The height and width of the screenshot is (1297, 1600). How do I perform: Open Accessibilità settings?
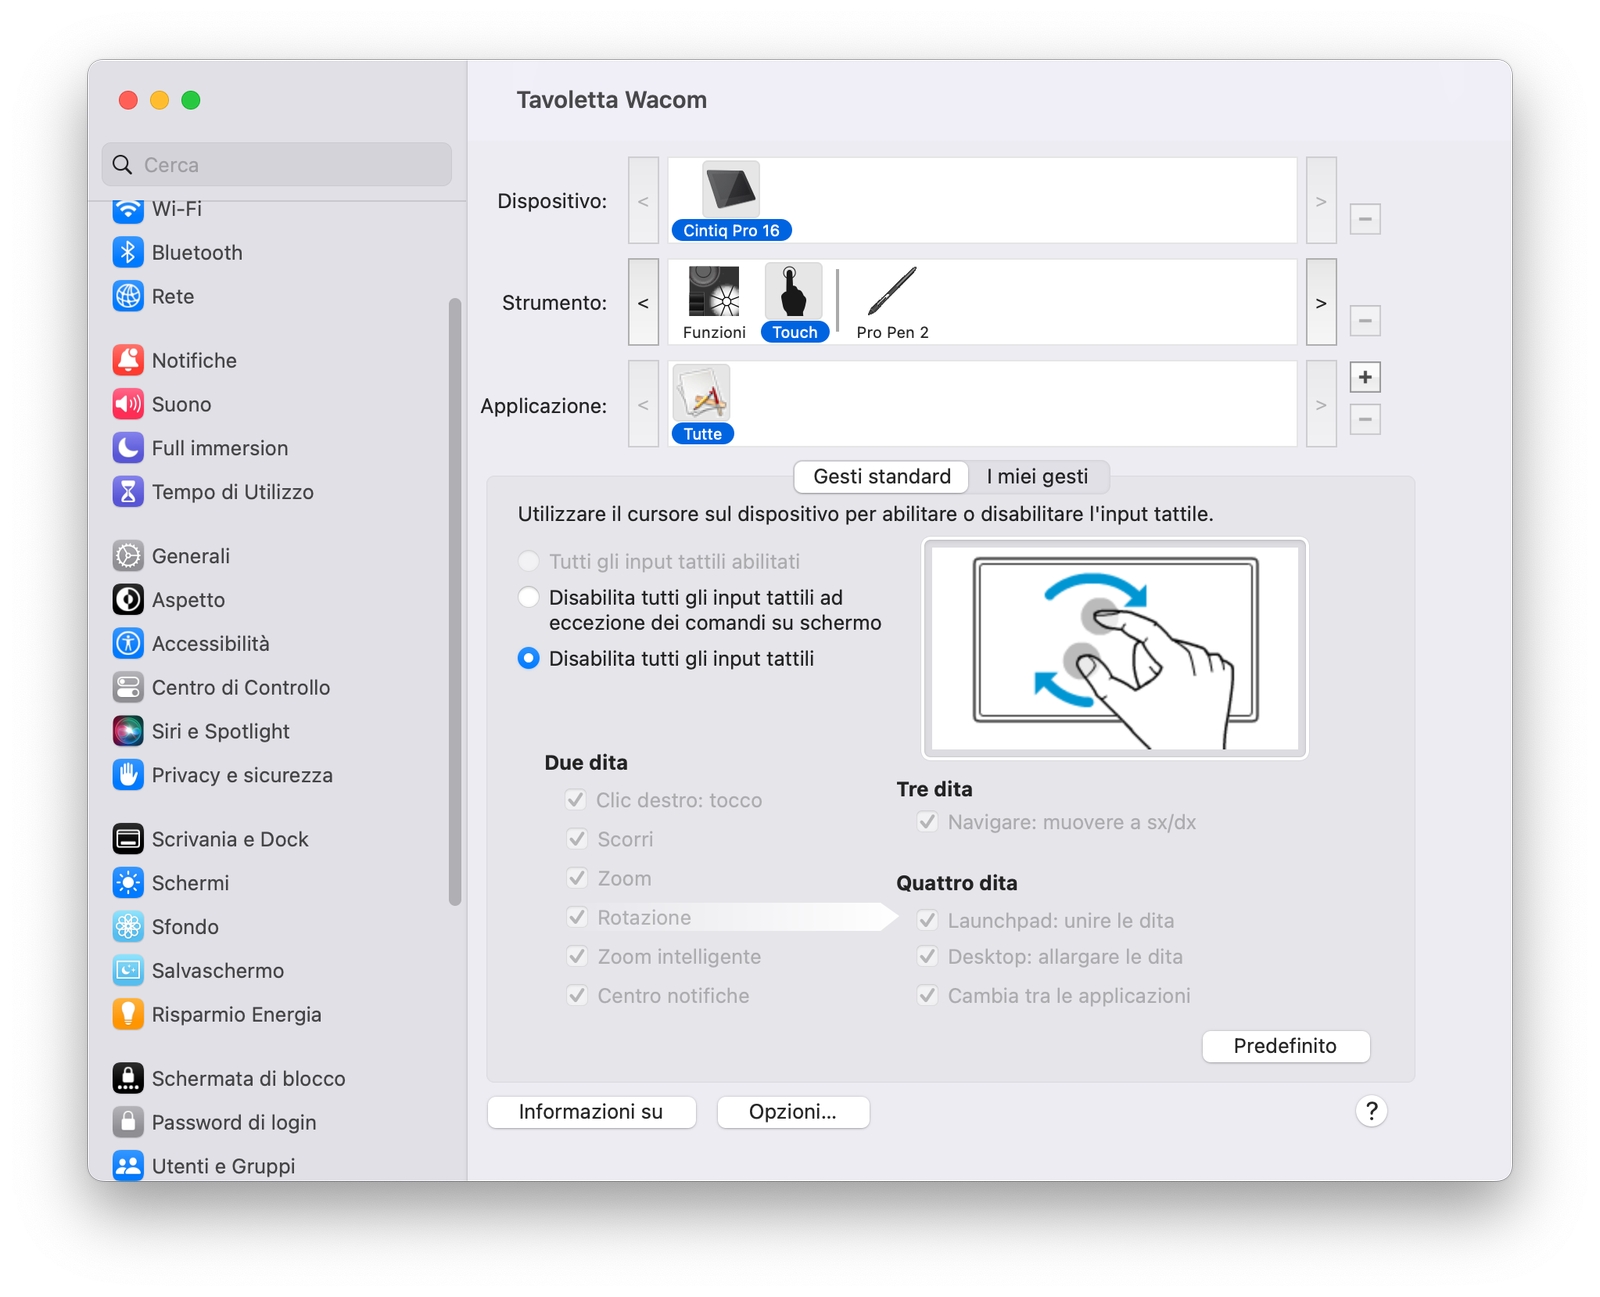coord(191,644)
